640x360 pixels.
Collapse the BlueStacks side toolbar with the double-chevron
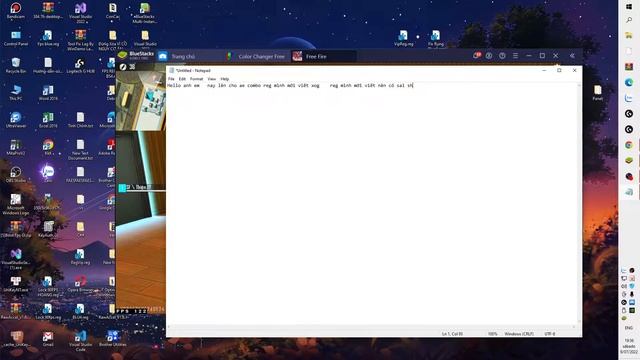pos(572,56)
